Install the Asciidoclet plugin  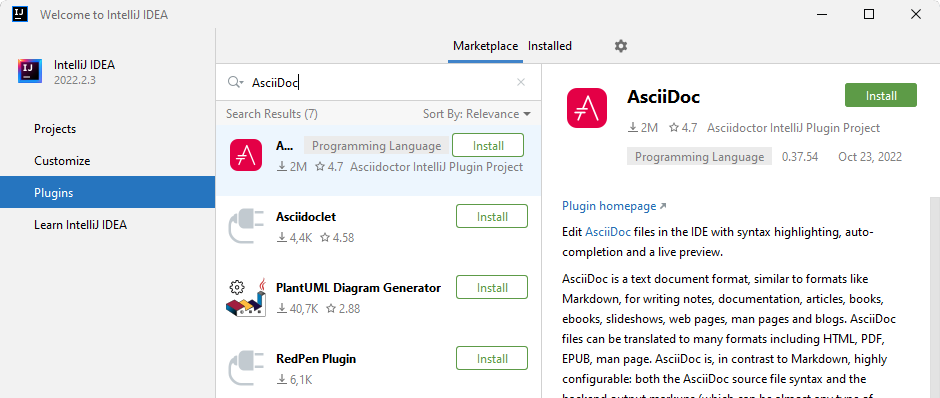coord(492,216)
